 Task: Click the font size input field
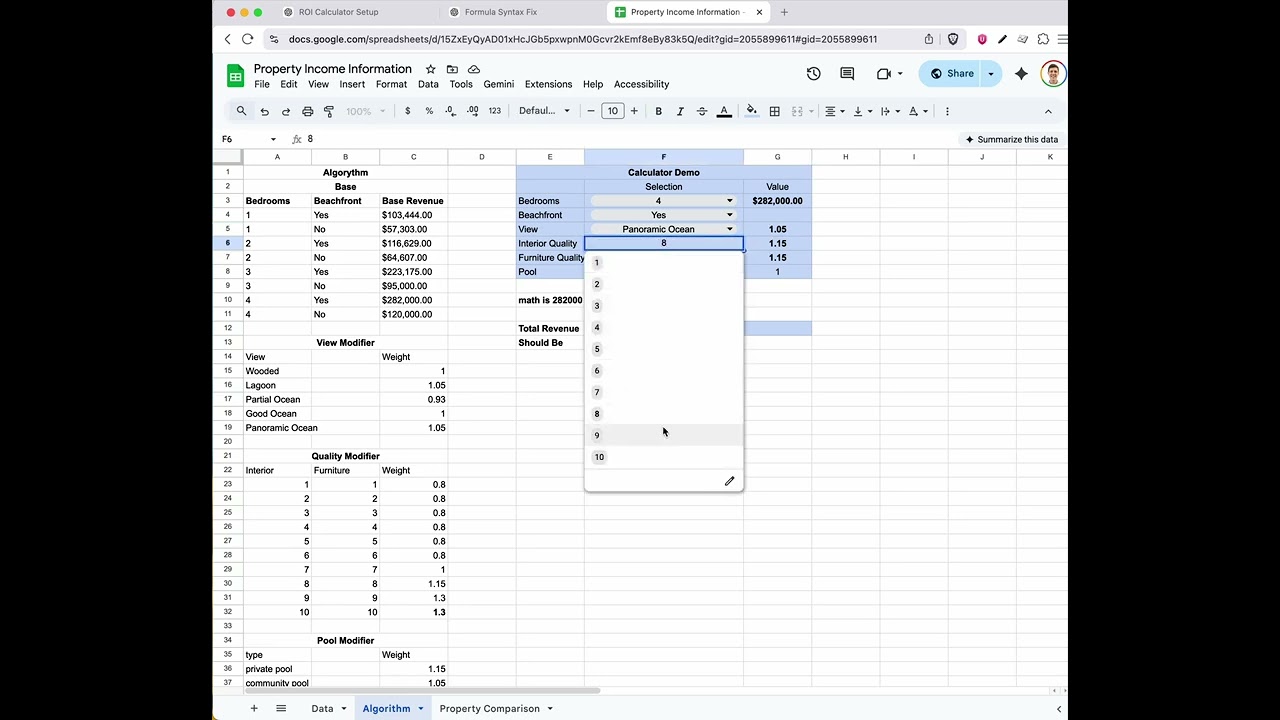[x=612, y=111]
